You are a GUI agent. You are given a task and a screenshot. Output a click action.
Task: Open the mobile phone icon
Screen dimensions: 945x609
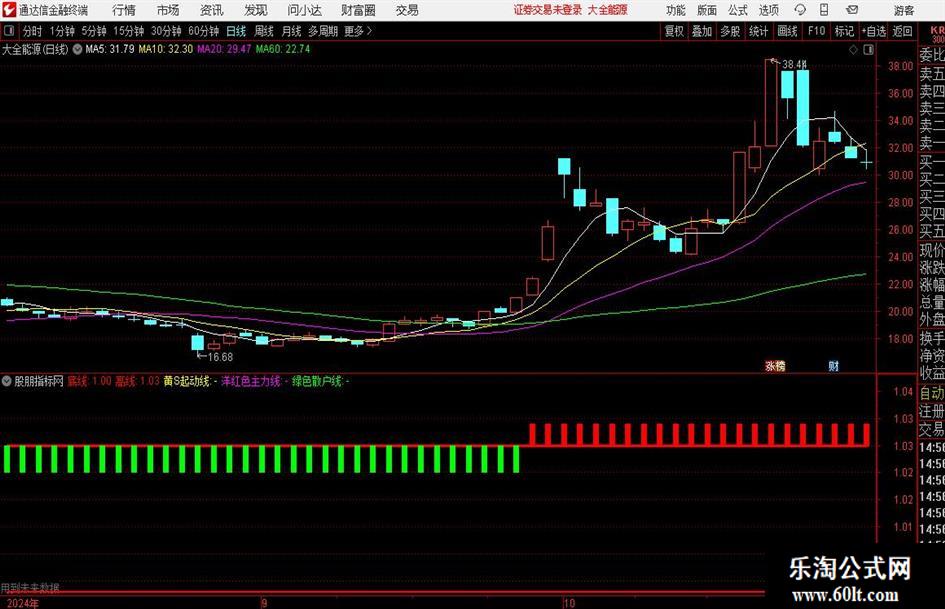pos(824,10)
